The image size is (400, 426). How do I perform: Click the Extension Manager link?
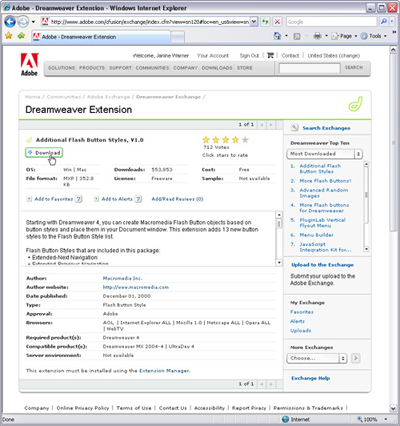pyautogui.click(x=165, y=371)
